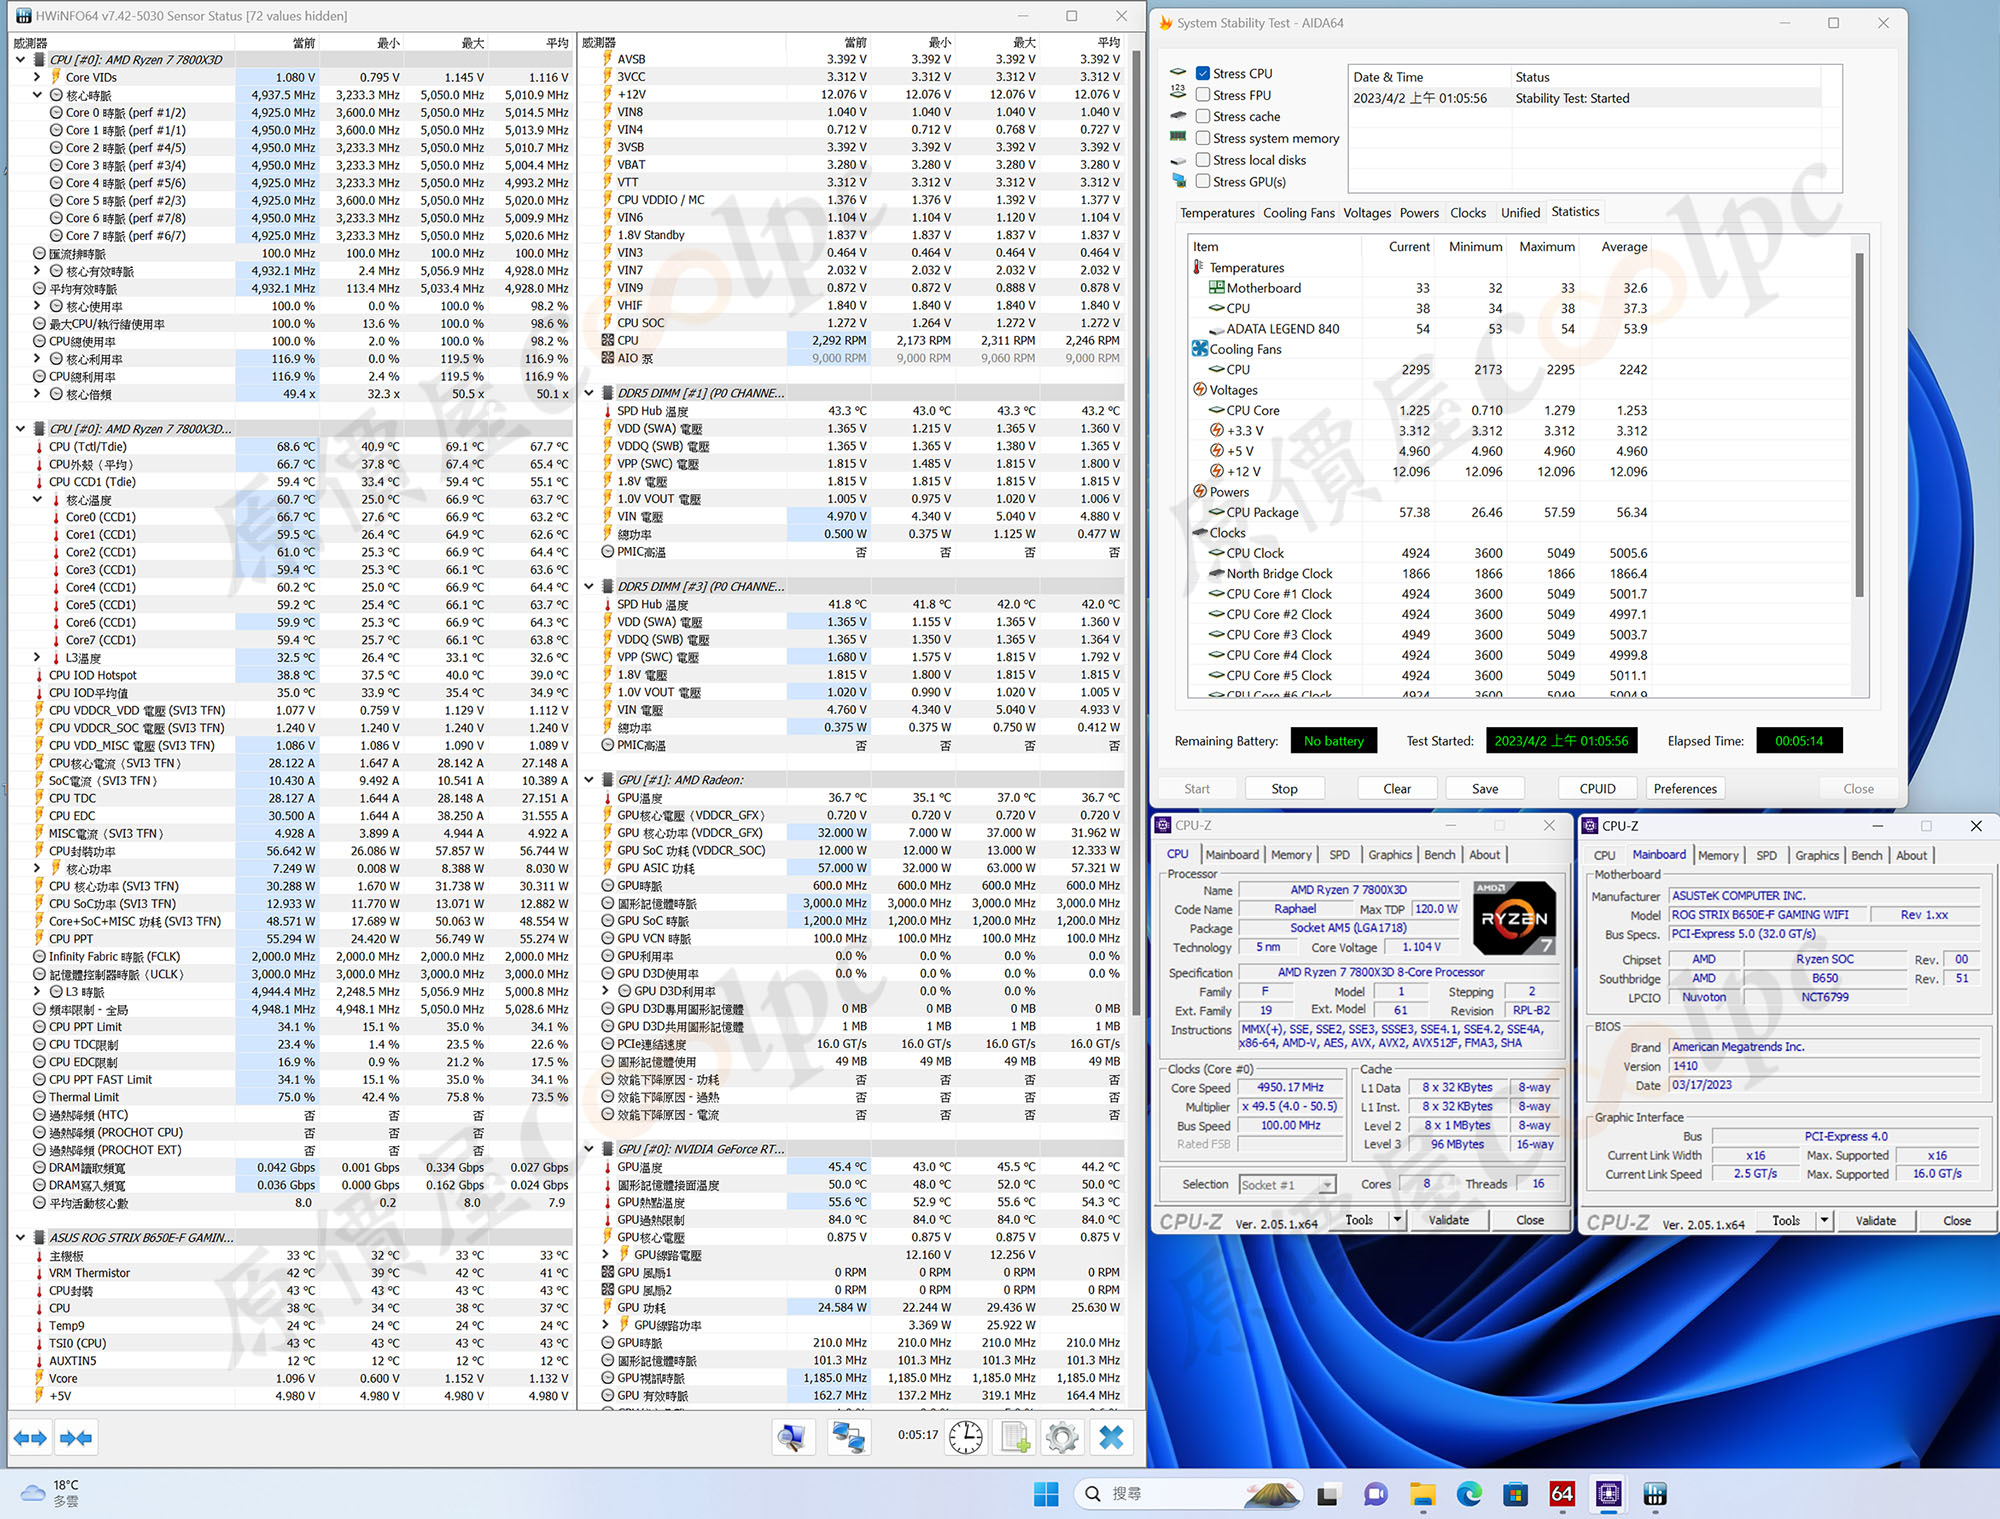Click AIDA64 Clear button
2000x1519 pixels.
(1397, 789)
